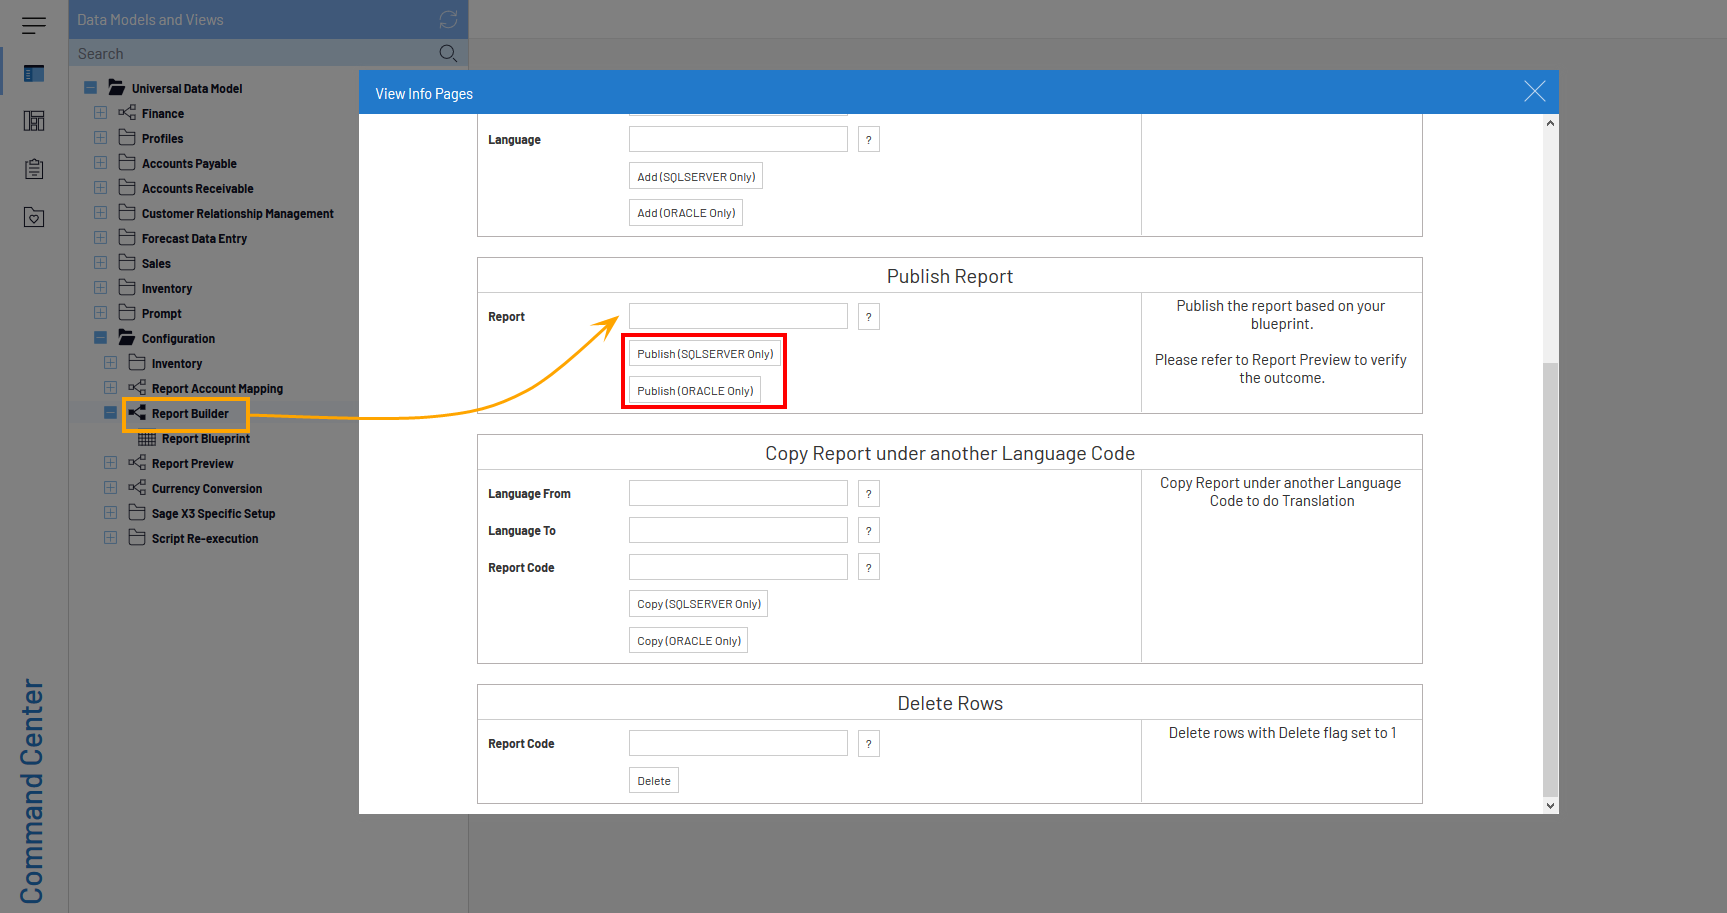Click the refresh icon in Data Models header
Image resolution: width=1727 pixels, height=913 pixels.
coord(448,20)
